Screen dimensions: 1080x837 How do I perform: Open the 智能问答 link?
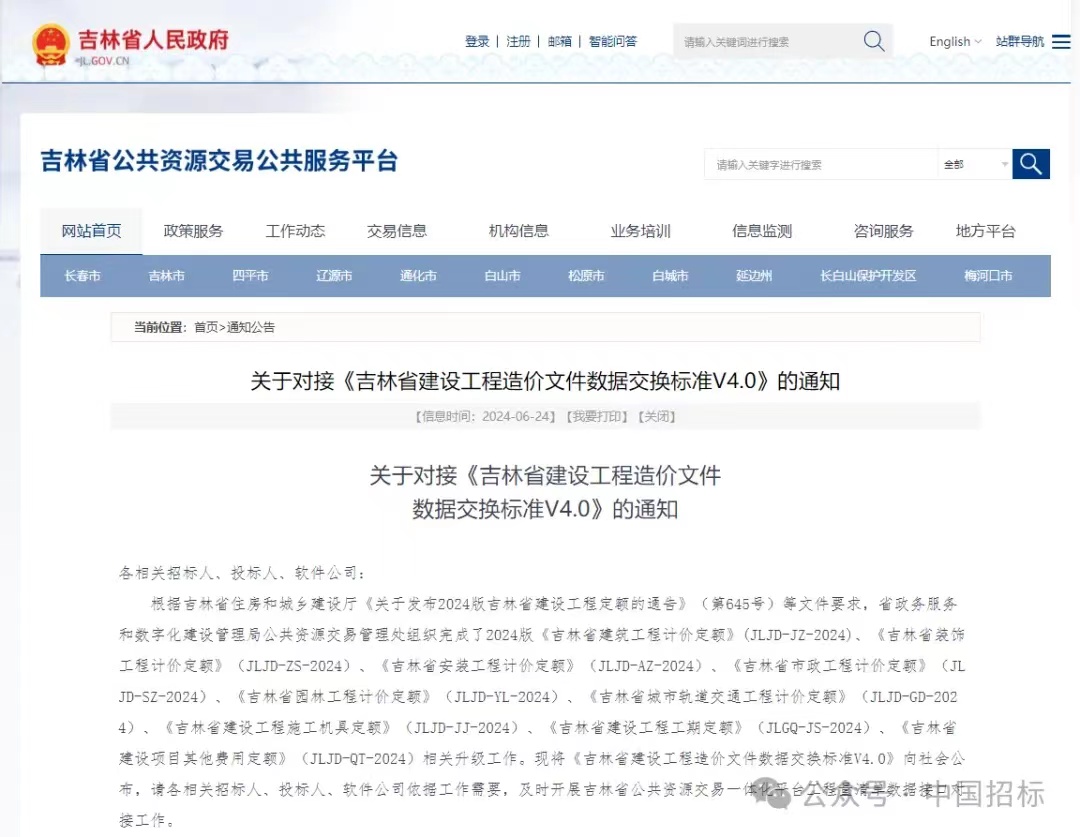tap(613, 41)
